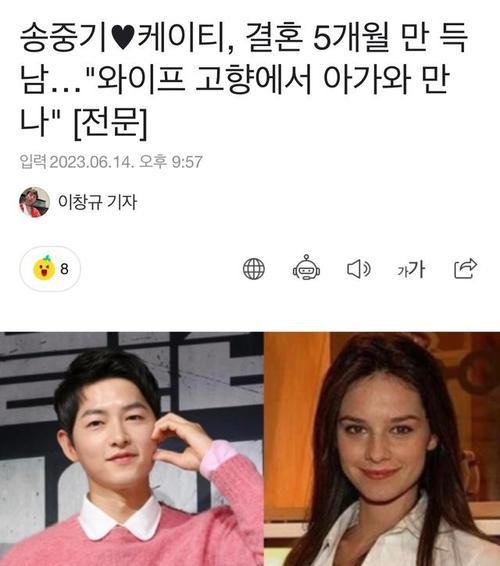Open photo of woman with long brown hair
This screenshot has width=500, height=566.
[382, 449]
